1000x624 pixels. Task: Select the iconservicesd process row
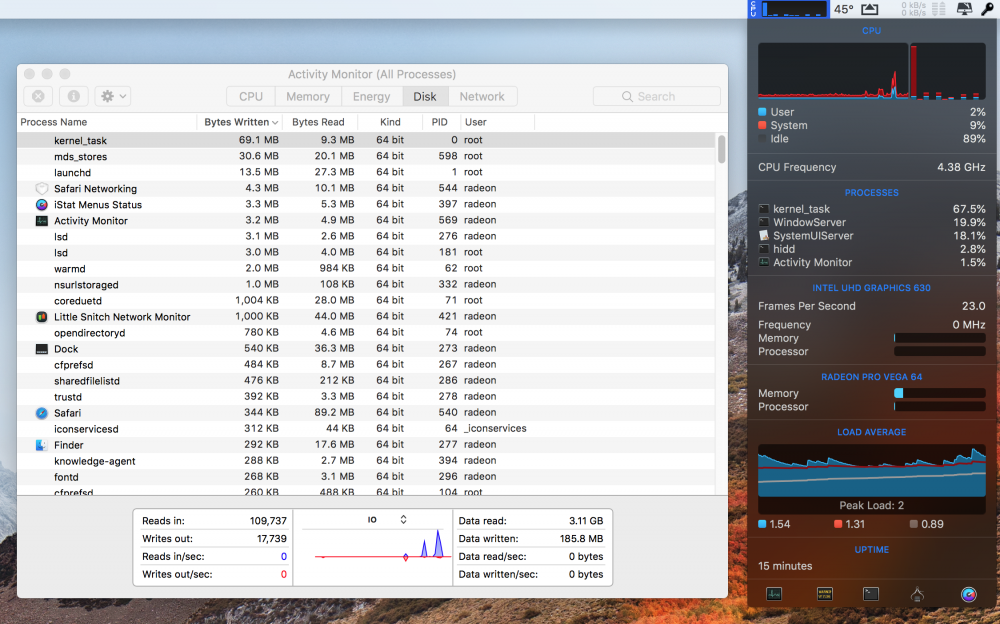pyautogui.click(x=367, y=429)
